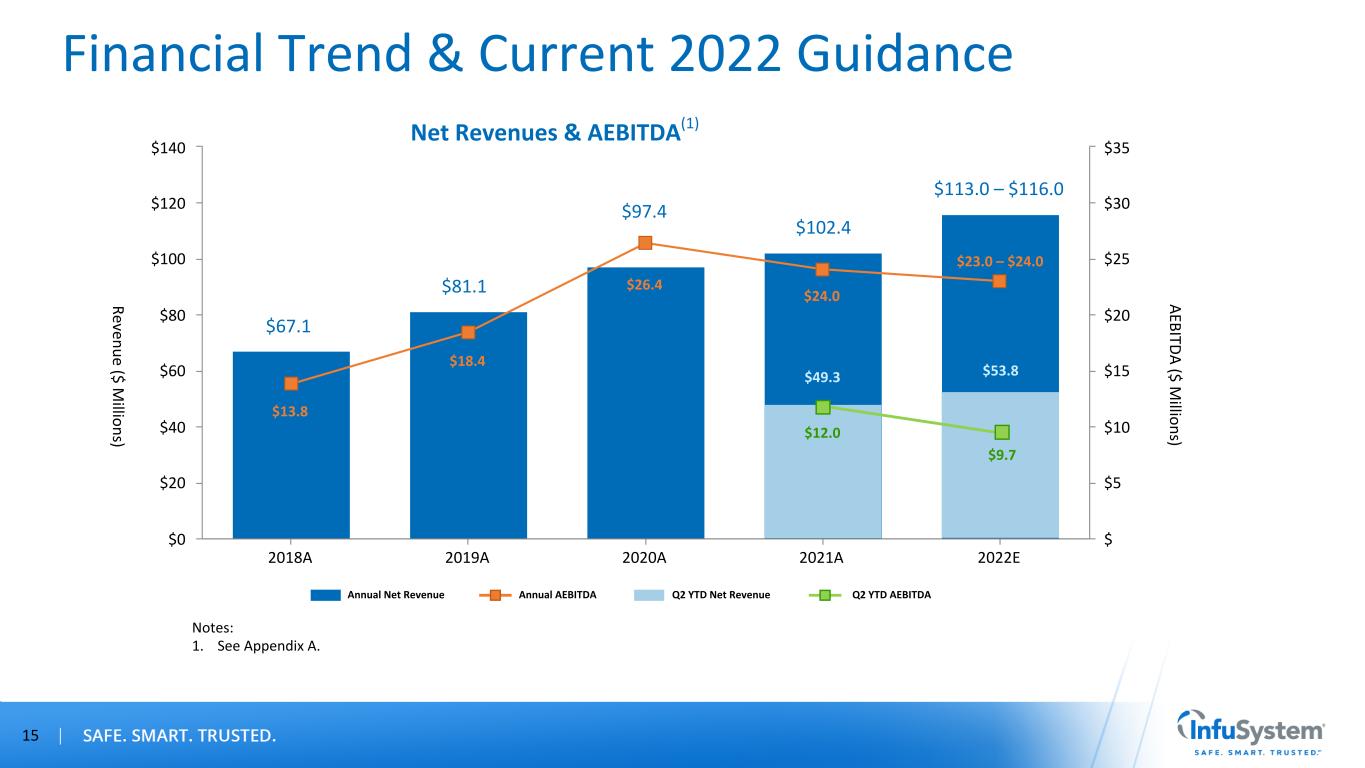Click the 2021A green Q2 YTD AEBITDA marker

(x=822, y=407)
